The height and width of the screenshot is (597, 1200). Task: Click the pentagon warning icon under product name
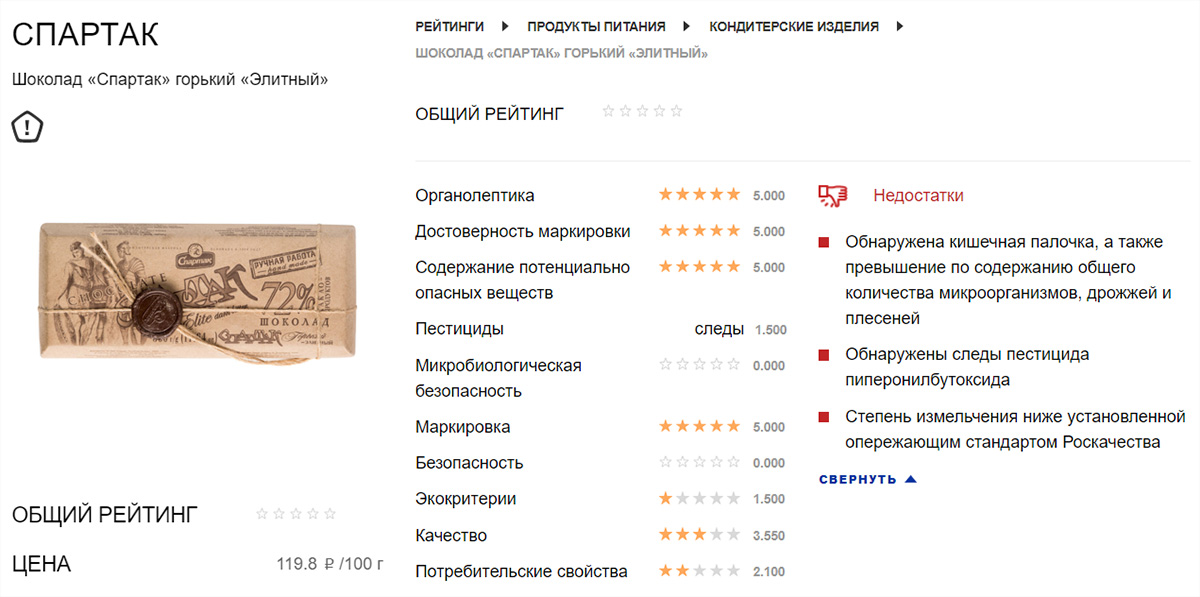pyautogui.click(x=27, y=126)
